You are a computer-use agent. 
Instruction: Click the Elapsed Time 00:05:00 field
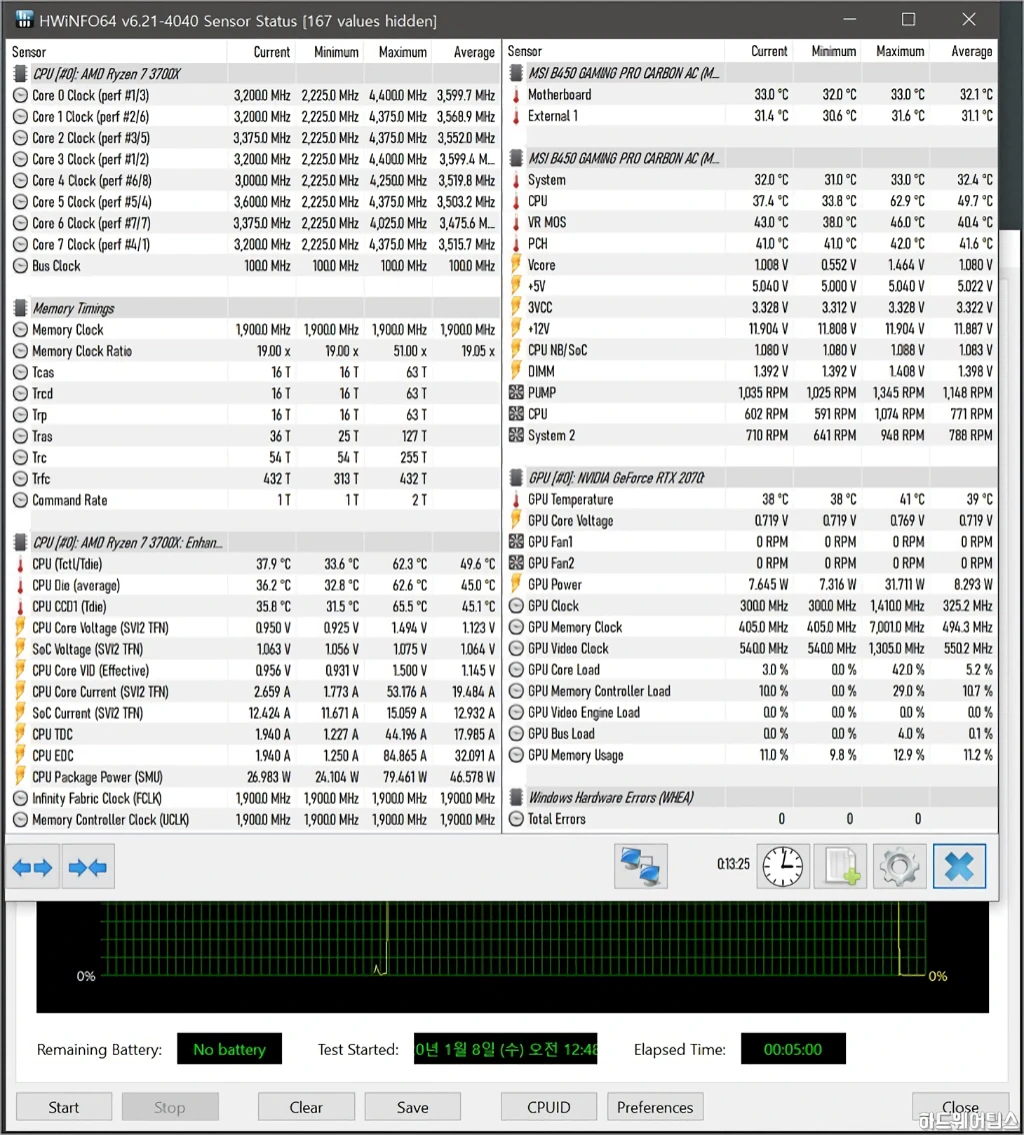point(793,1049)
